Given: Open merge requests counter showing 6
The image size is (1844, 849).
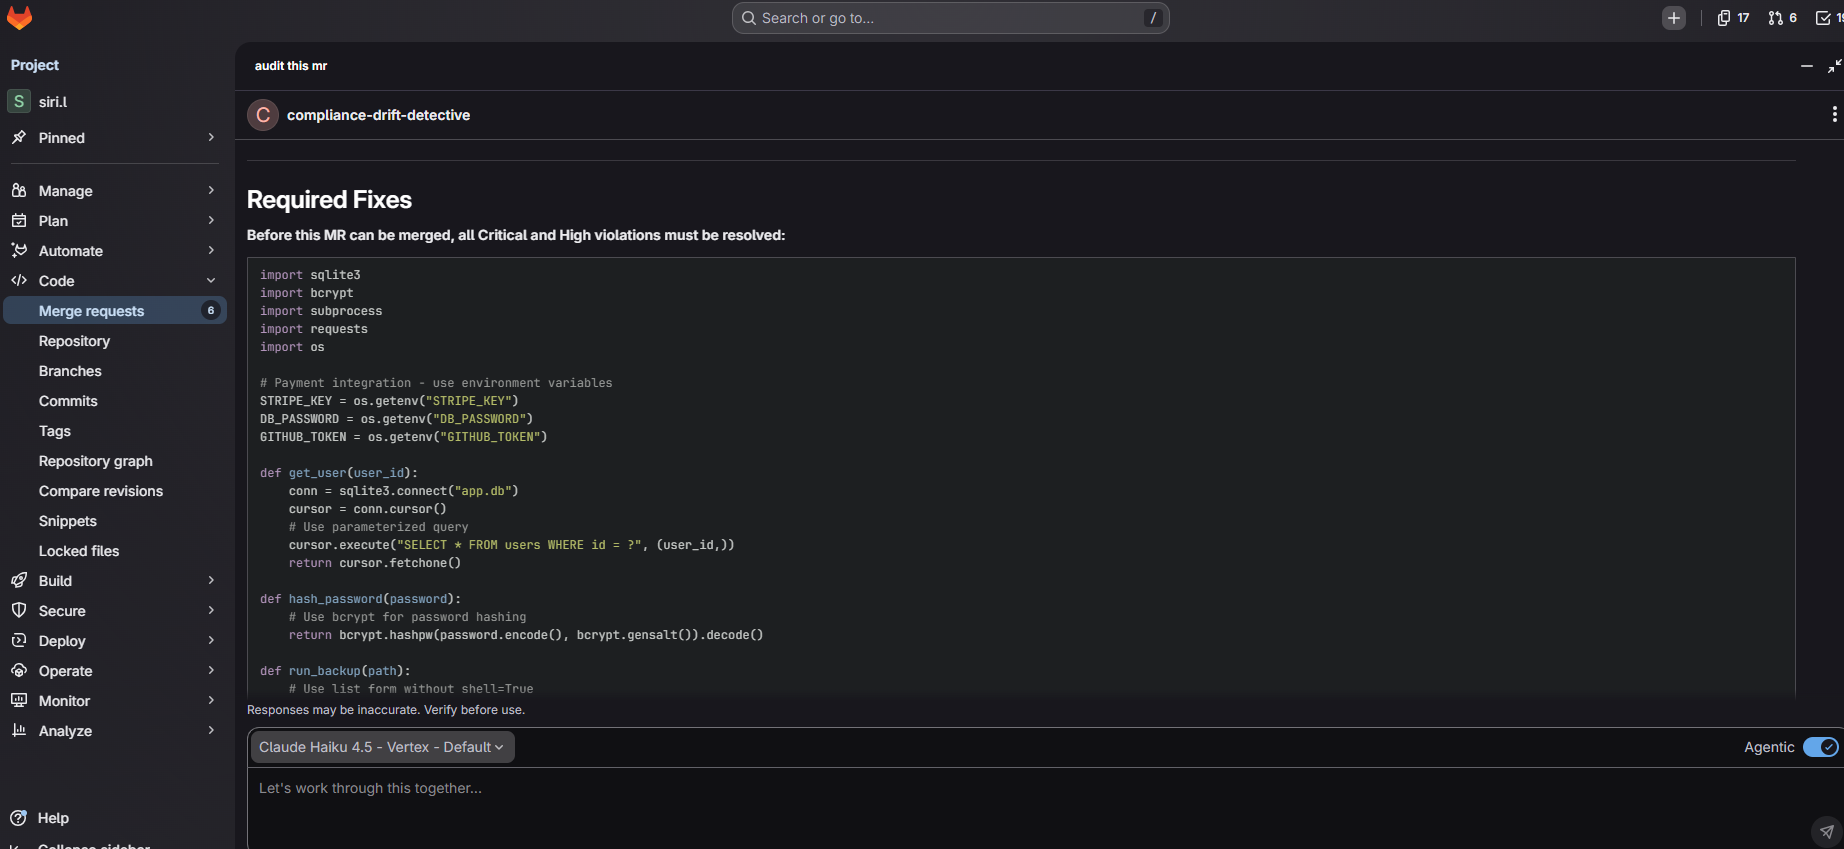Looking at the screenshot, I should click(x=1782, y=18).
